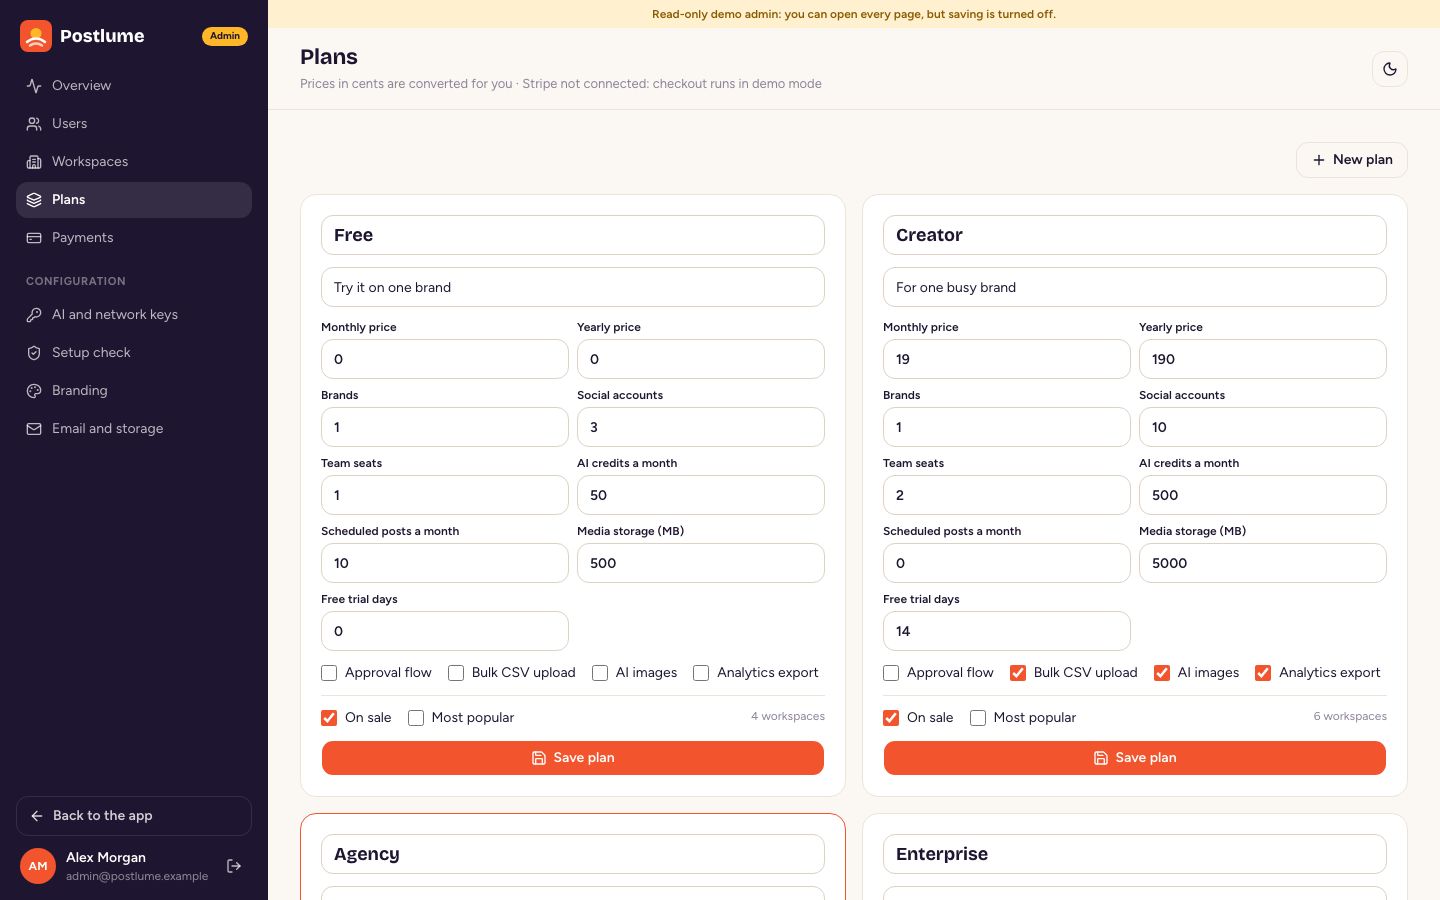Enable AI images on the Free plan
The width and height of the screenshot is (1440, 900).
(x=600, y=673)
